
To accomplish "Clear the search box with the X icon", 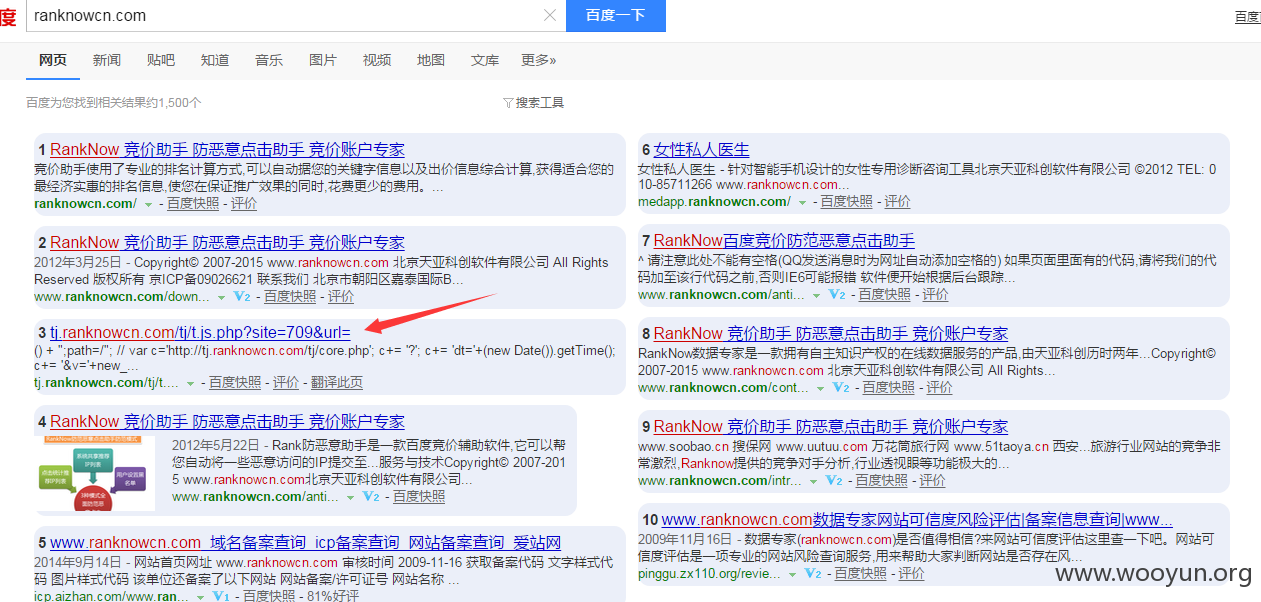I will coord(550,15).
